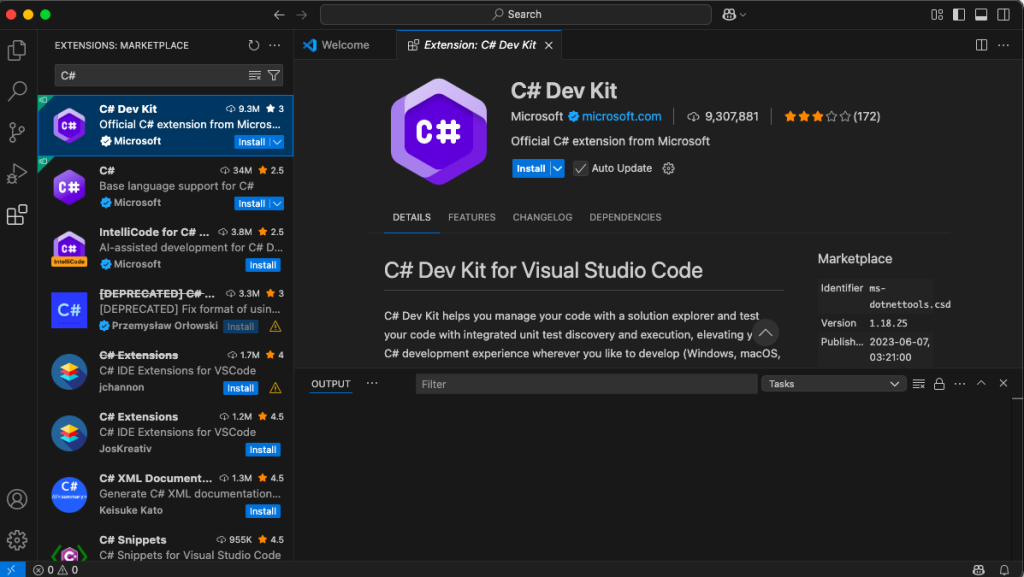Install struck-through C# Extensions by jchannon
The height and width of the screenshot is (577, 1024).
240,388
